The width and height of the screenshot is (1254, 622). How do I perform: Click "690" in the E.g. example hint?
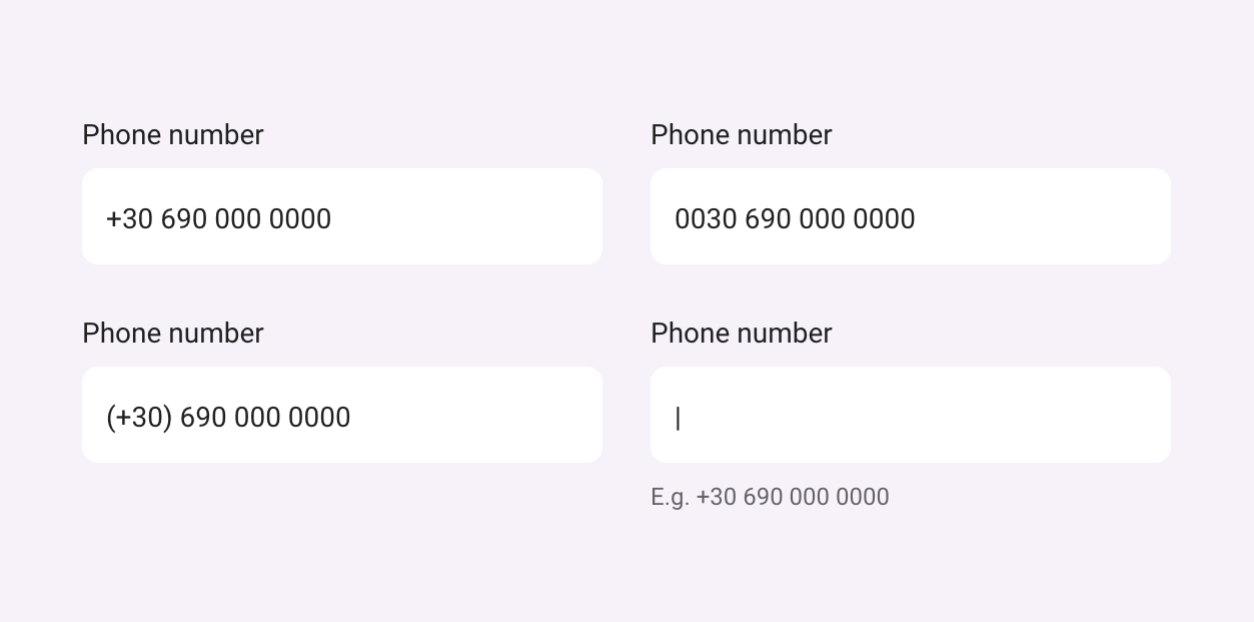pyautogui.click(x=762, y=497)
